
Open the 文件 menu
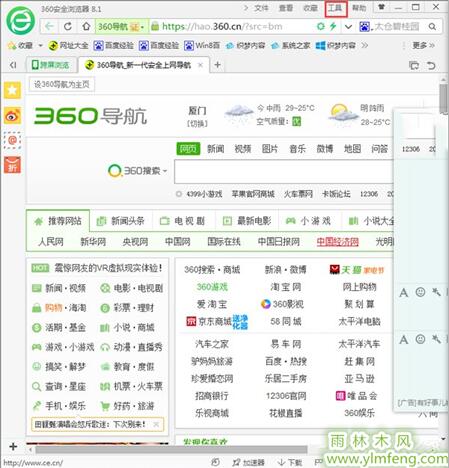tap(261, 8)
